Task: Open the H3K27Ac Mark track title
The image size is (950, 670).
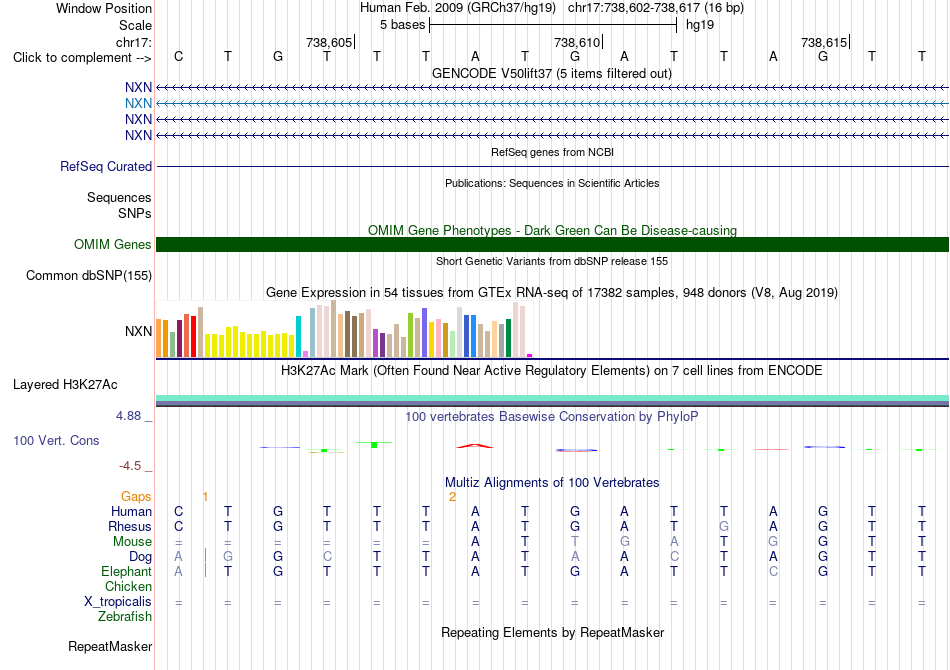Action: 552,371
